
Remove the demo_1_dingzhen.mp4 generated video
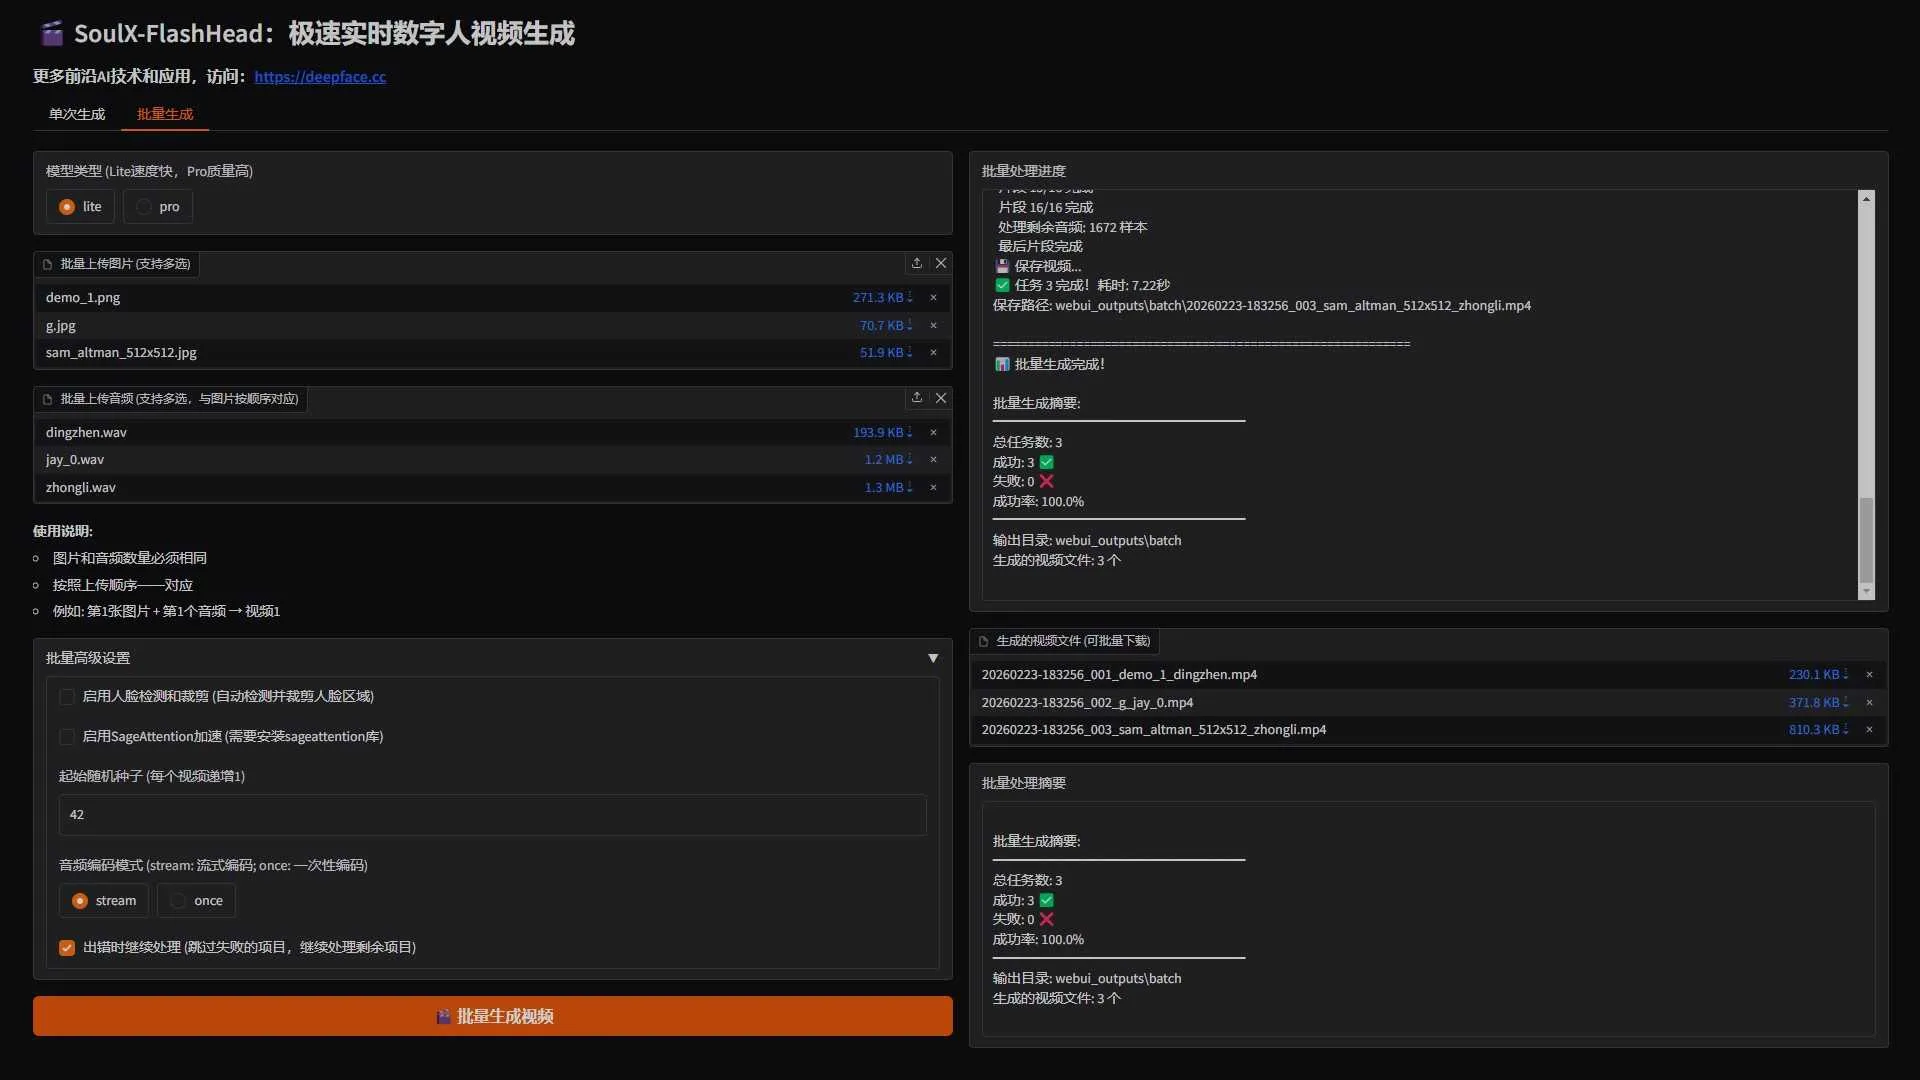pyautogui.click(x=1870, y=675)
